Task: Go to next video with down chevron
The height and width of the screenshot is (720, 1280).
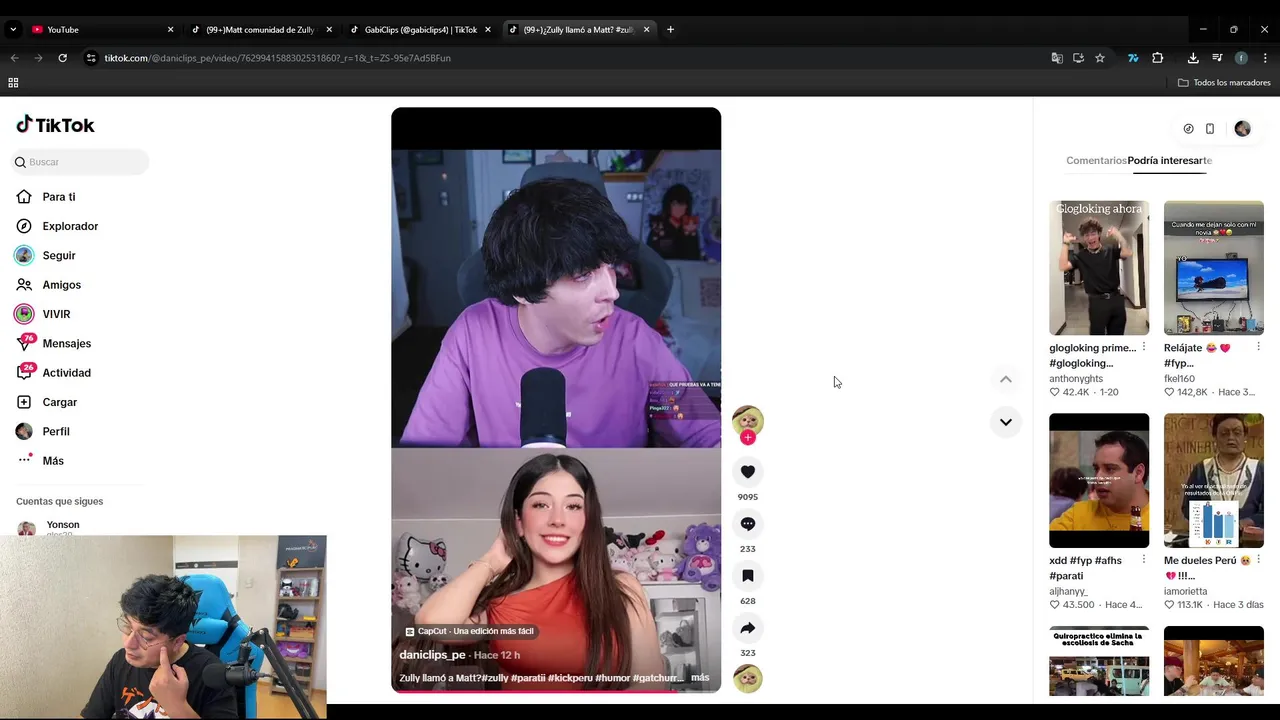Action: (x=1006, y=422)
